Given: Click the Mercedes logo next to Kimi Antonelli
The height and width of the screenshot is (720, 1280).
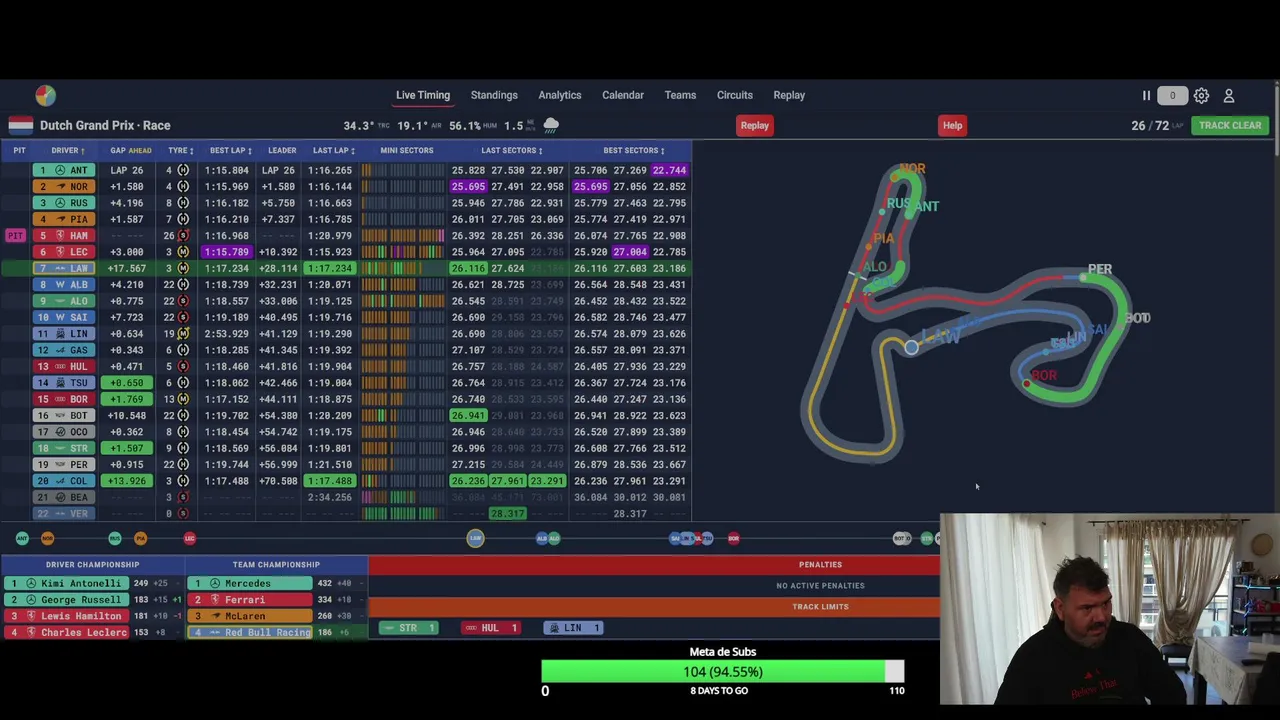Looking at the screenshot, I should pos(31,583).
